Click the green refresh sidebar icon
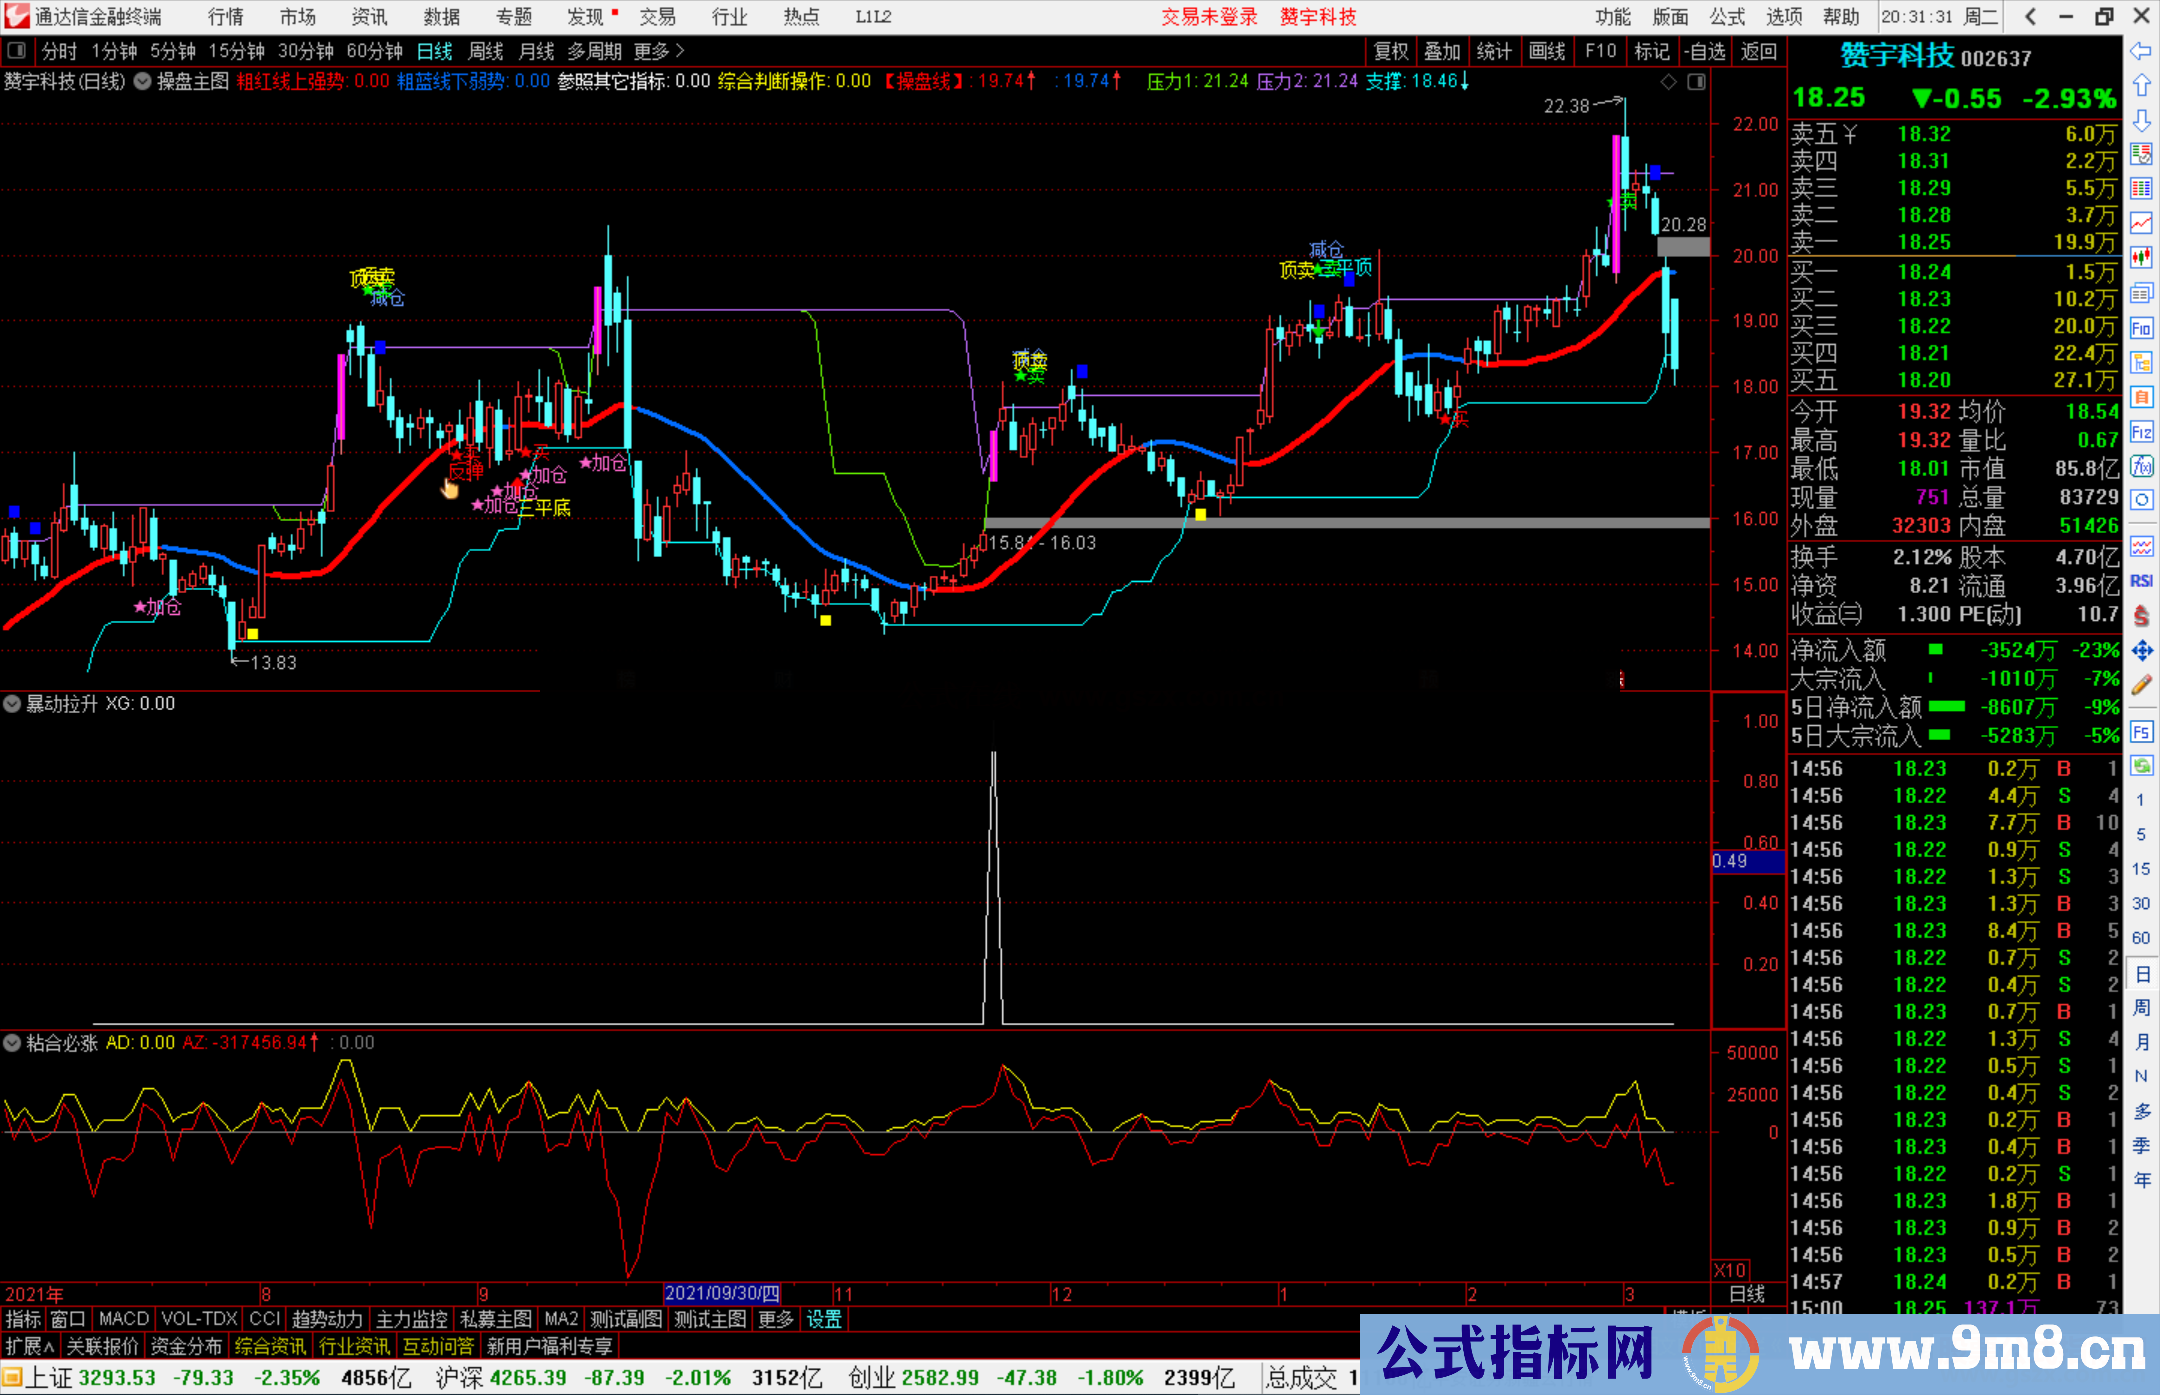The height and width of the screenshot is (1395, 2160). 2141,766
